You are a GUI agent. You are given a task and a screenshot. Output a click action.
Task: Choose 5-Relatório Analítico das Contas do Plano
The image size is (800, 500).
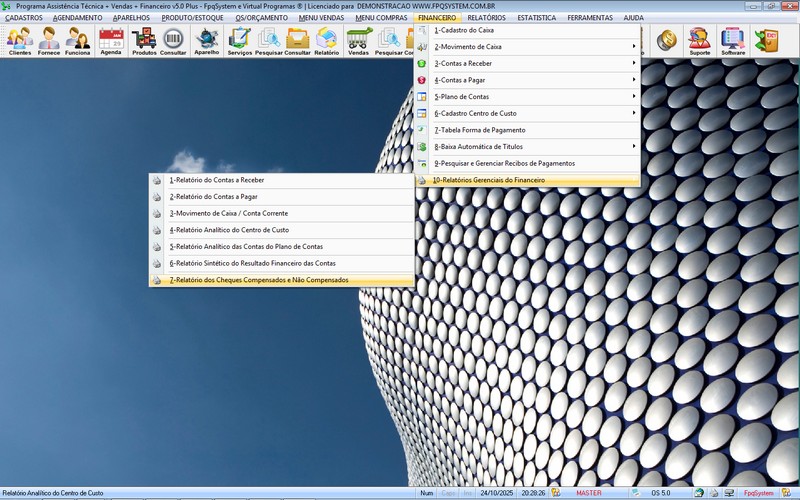pyautogui.click(x=282, y=246)
